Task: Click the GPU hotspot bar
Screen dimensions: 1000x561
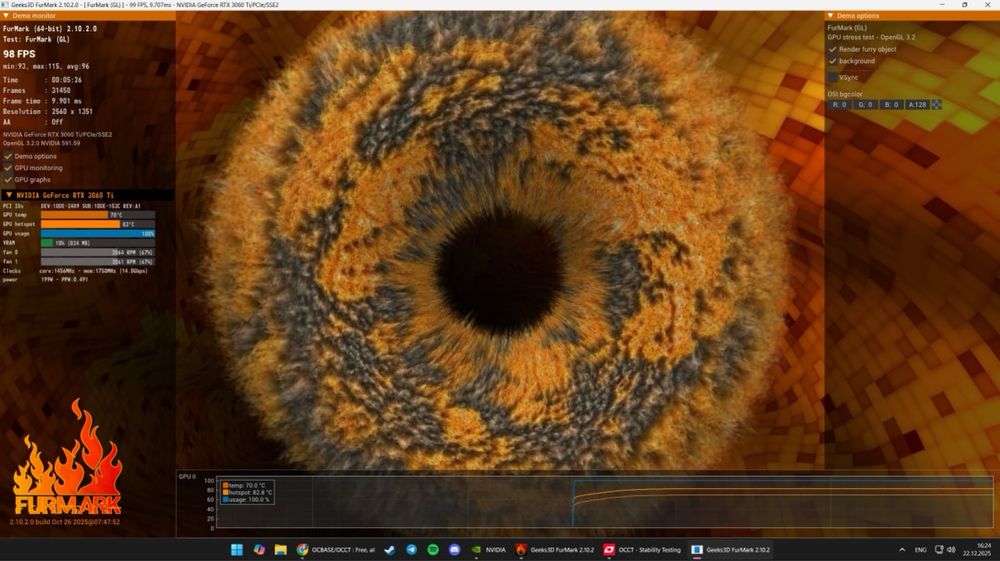Action: coord(98,224)
